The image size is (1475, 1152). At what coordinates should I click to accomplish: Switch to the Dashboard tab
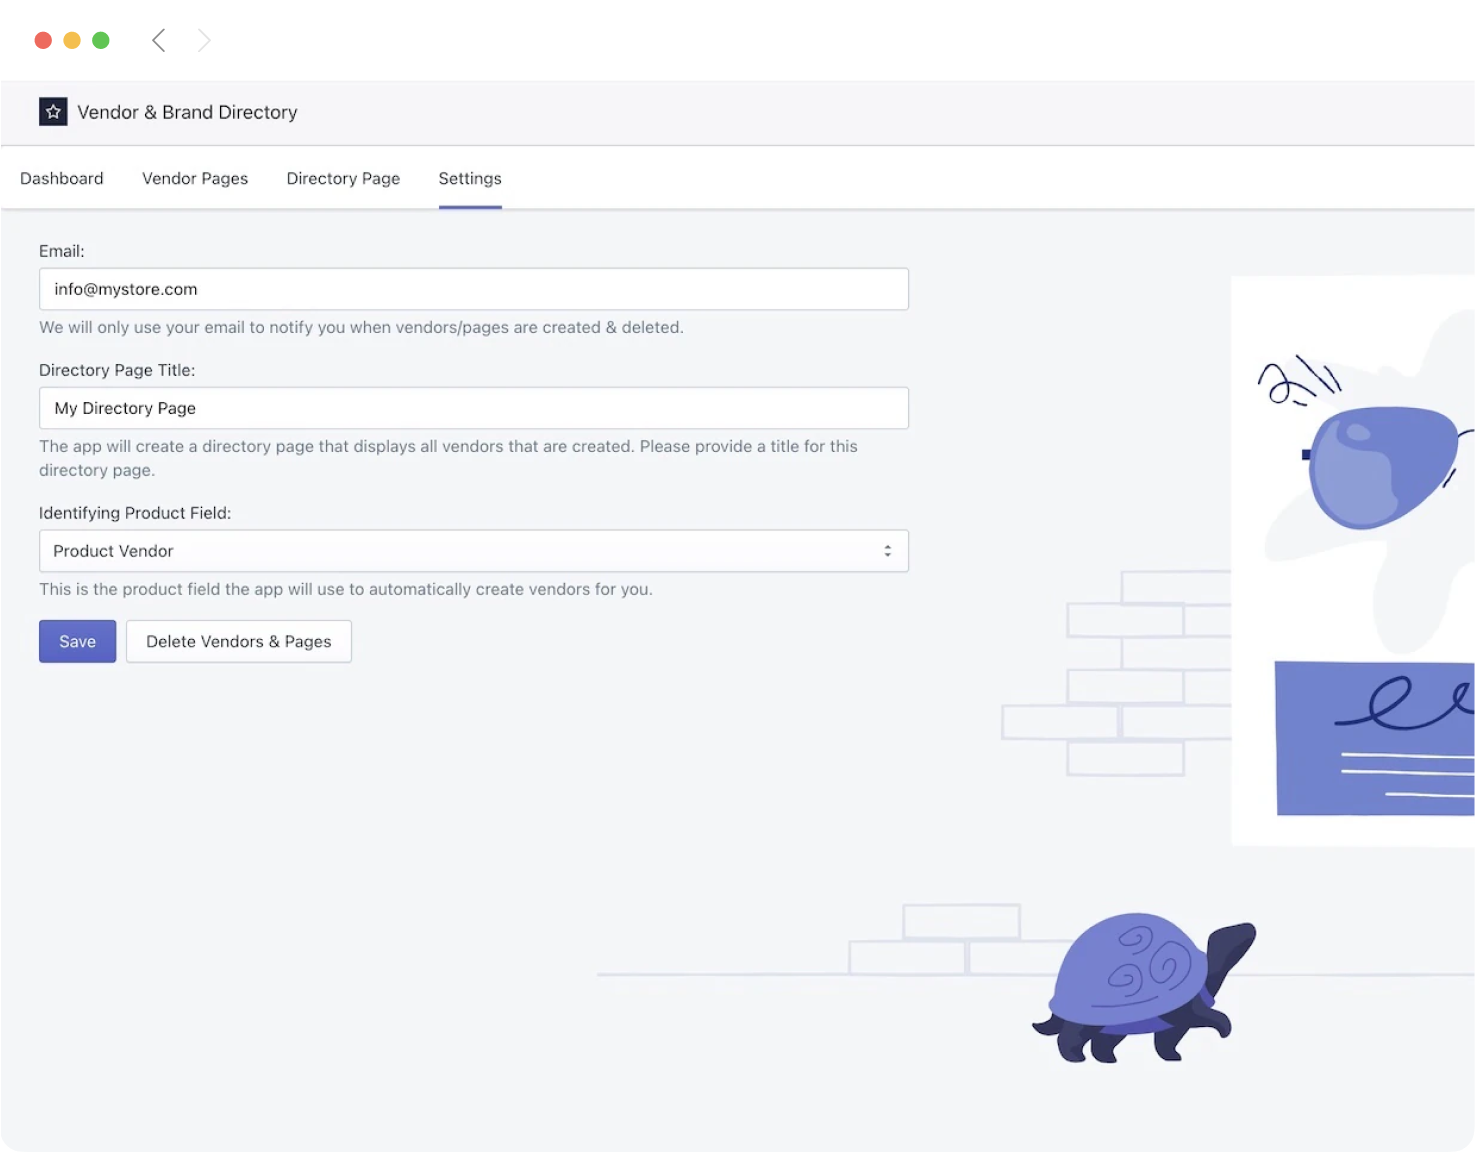(62, 178)
